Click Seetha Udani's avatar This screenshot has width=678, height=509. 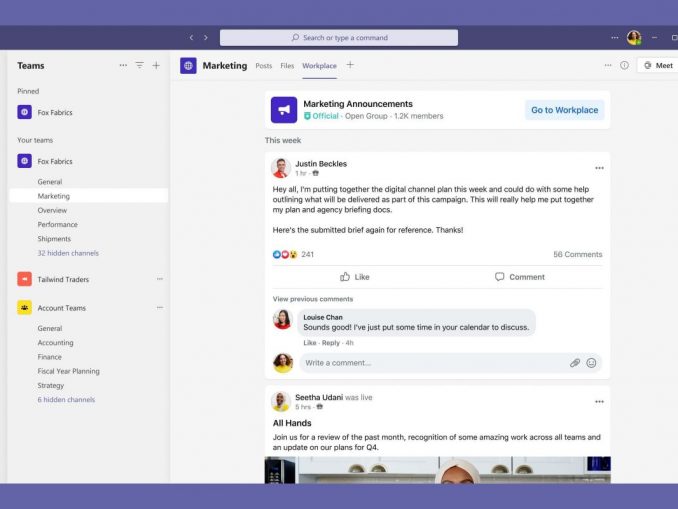[x=281, y=401]
